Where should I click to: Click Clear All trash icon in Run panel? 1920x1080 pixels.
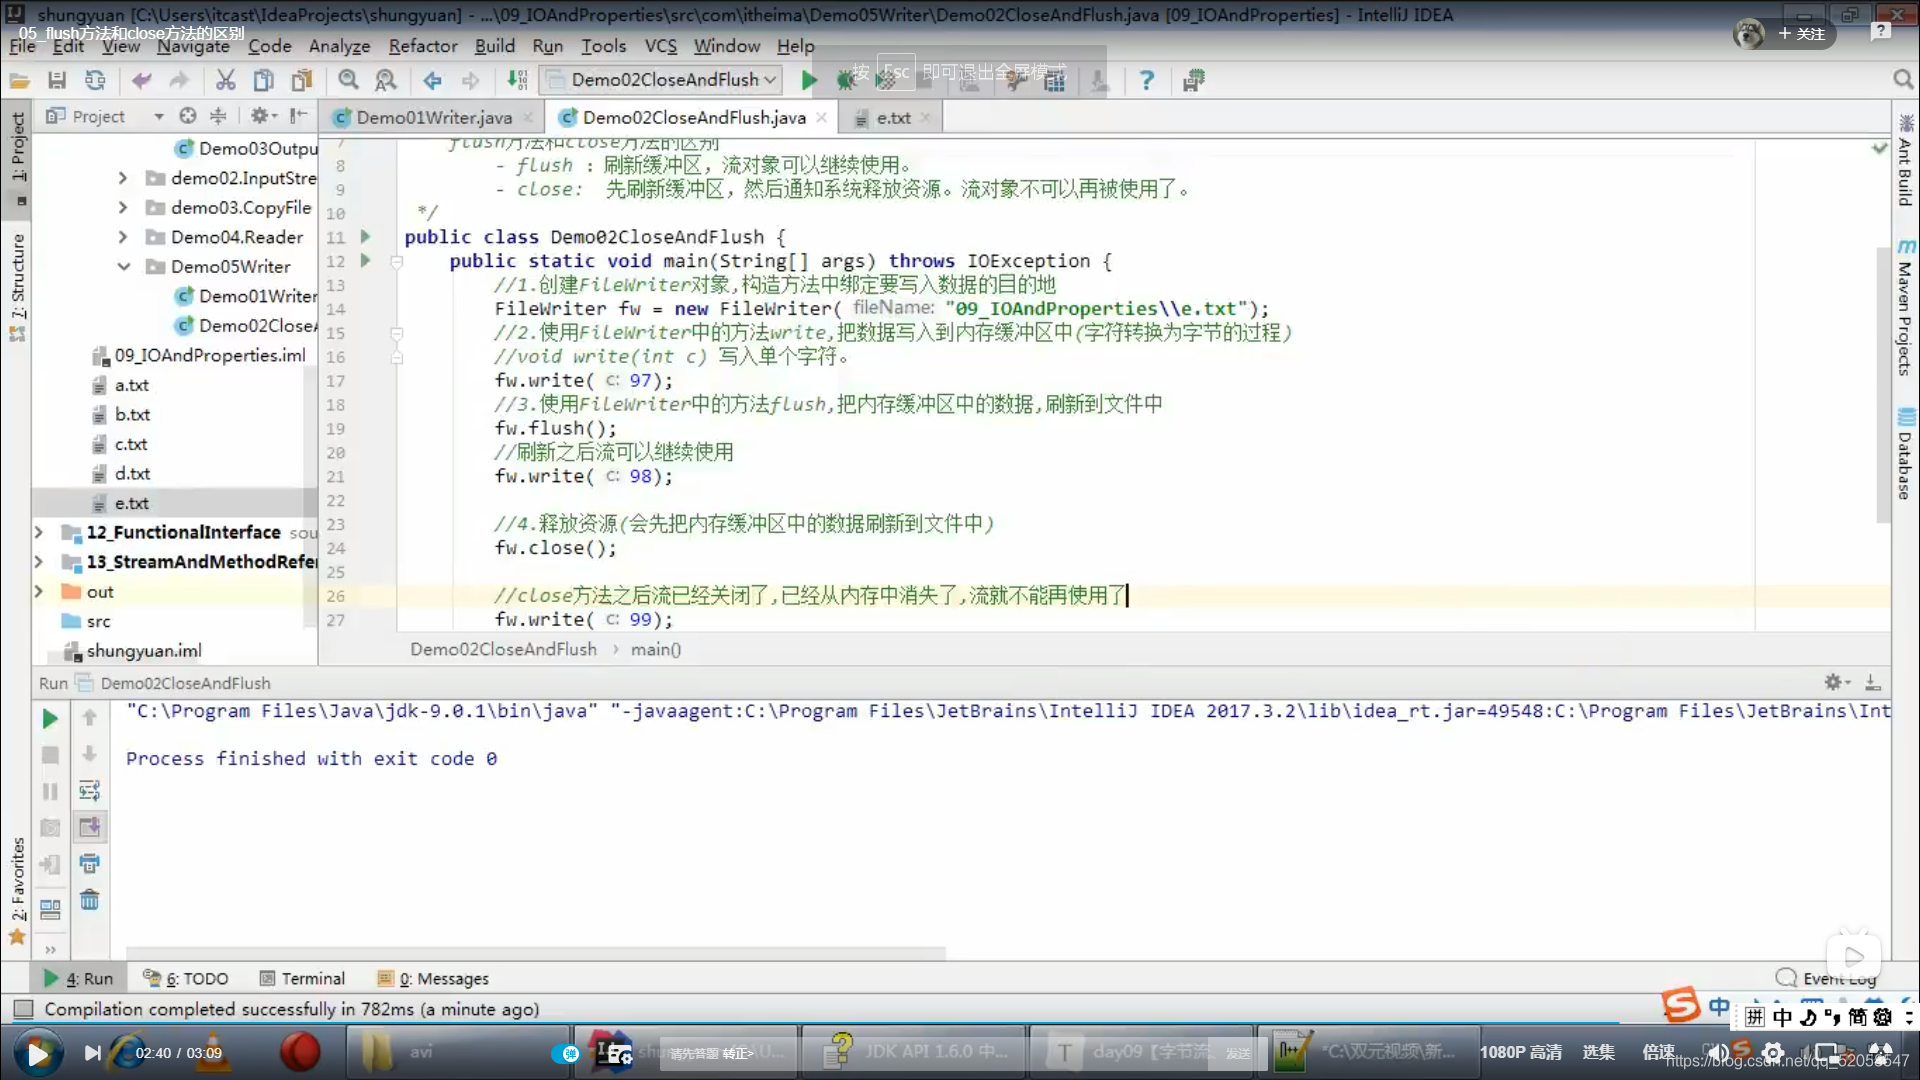(89, 900)
